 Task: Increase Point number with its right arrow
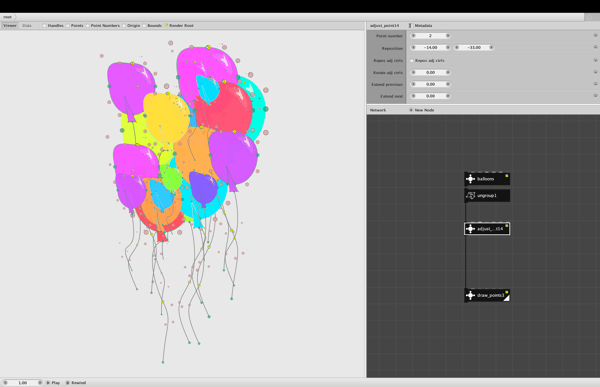coord(448,36)
